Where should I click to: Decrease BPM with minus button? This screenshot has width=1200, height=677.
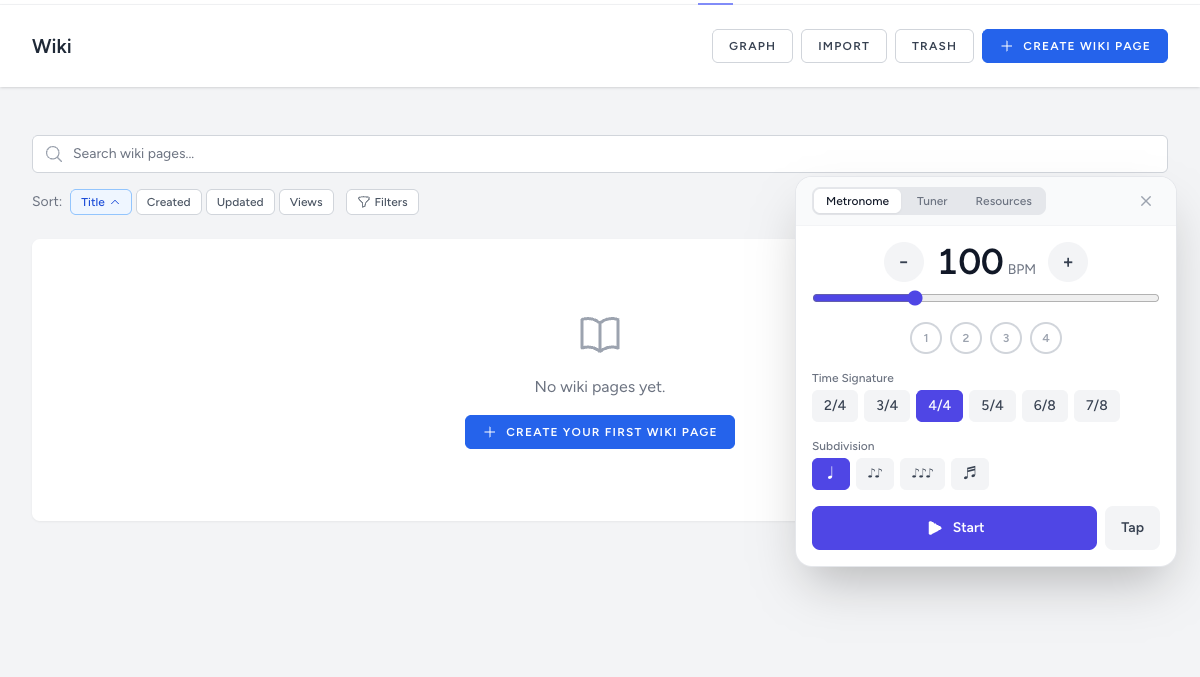(x=903, y=262)
